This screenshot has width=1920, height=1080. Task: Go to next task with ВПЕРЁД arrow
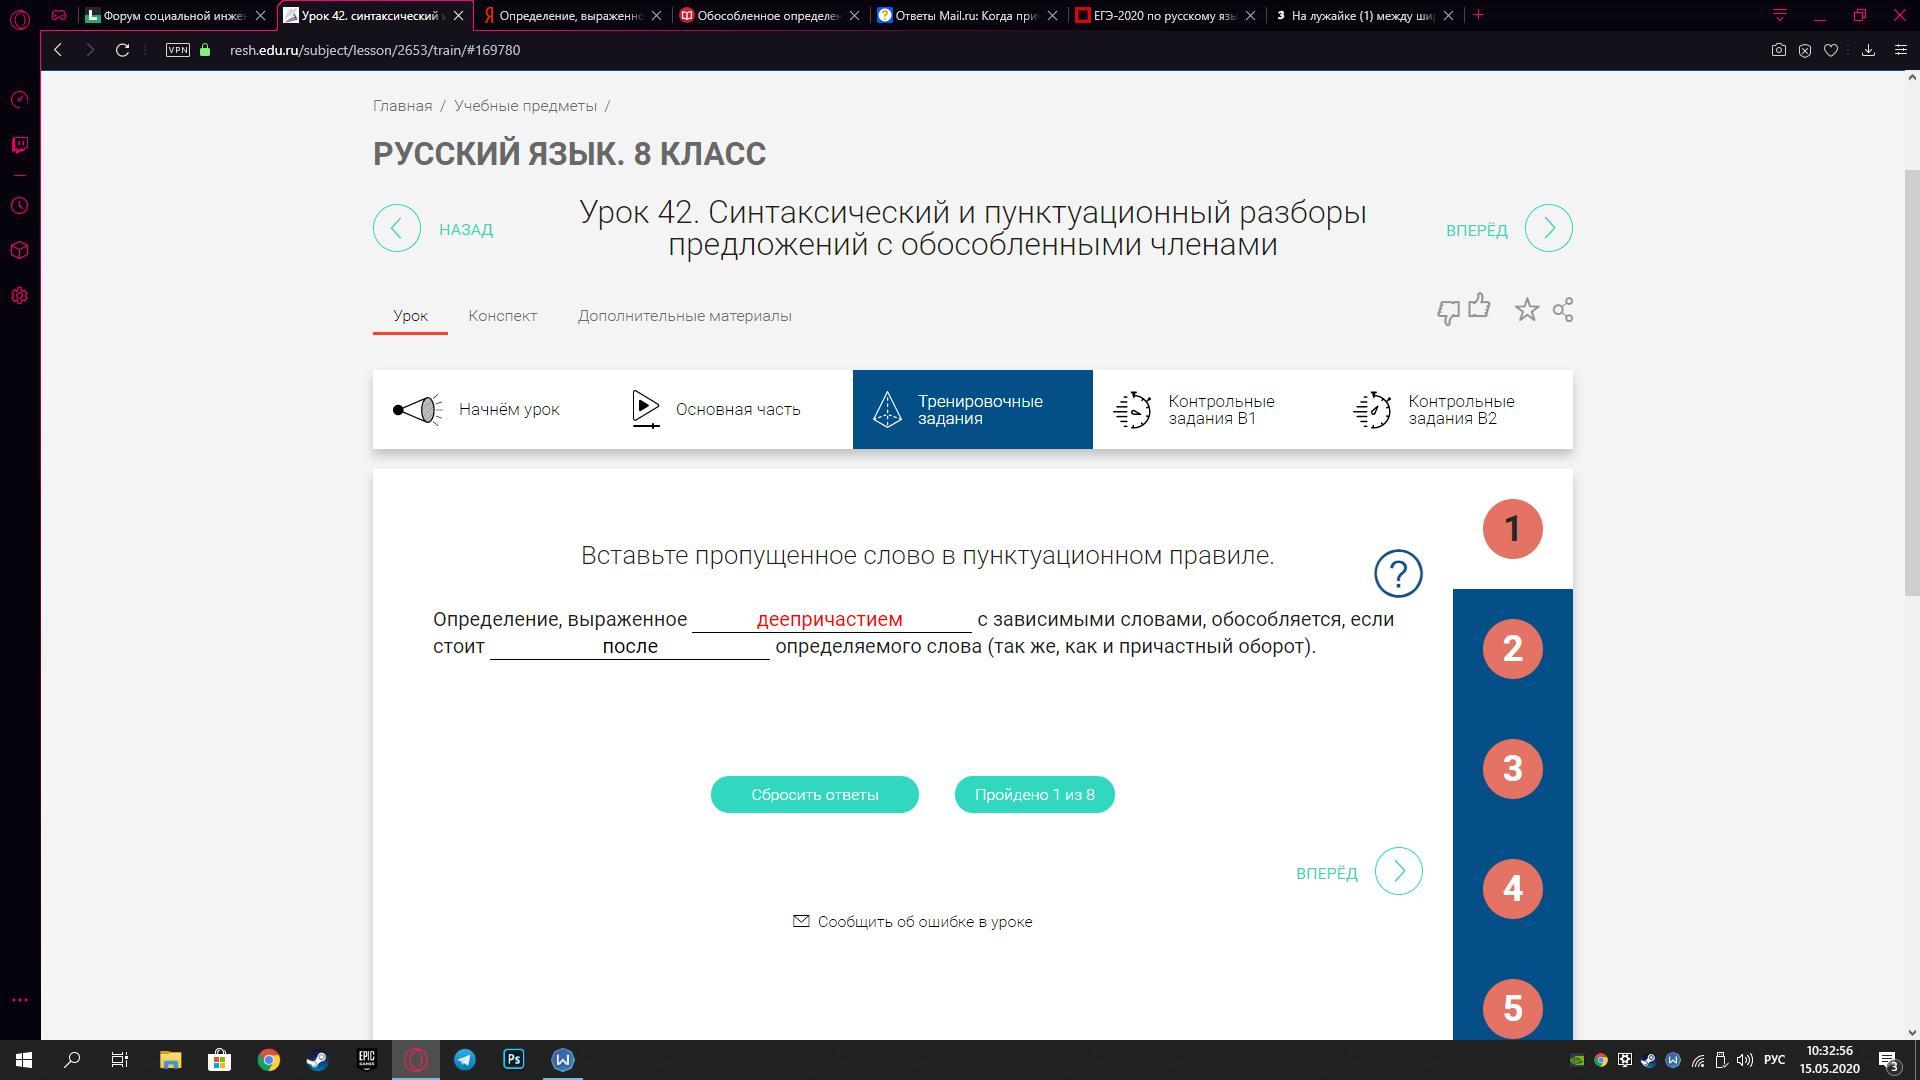pos(1398,872)
